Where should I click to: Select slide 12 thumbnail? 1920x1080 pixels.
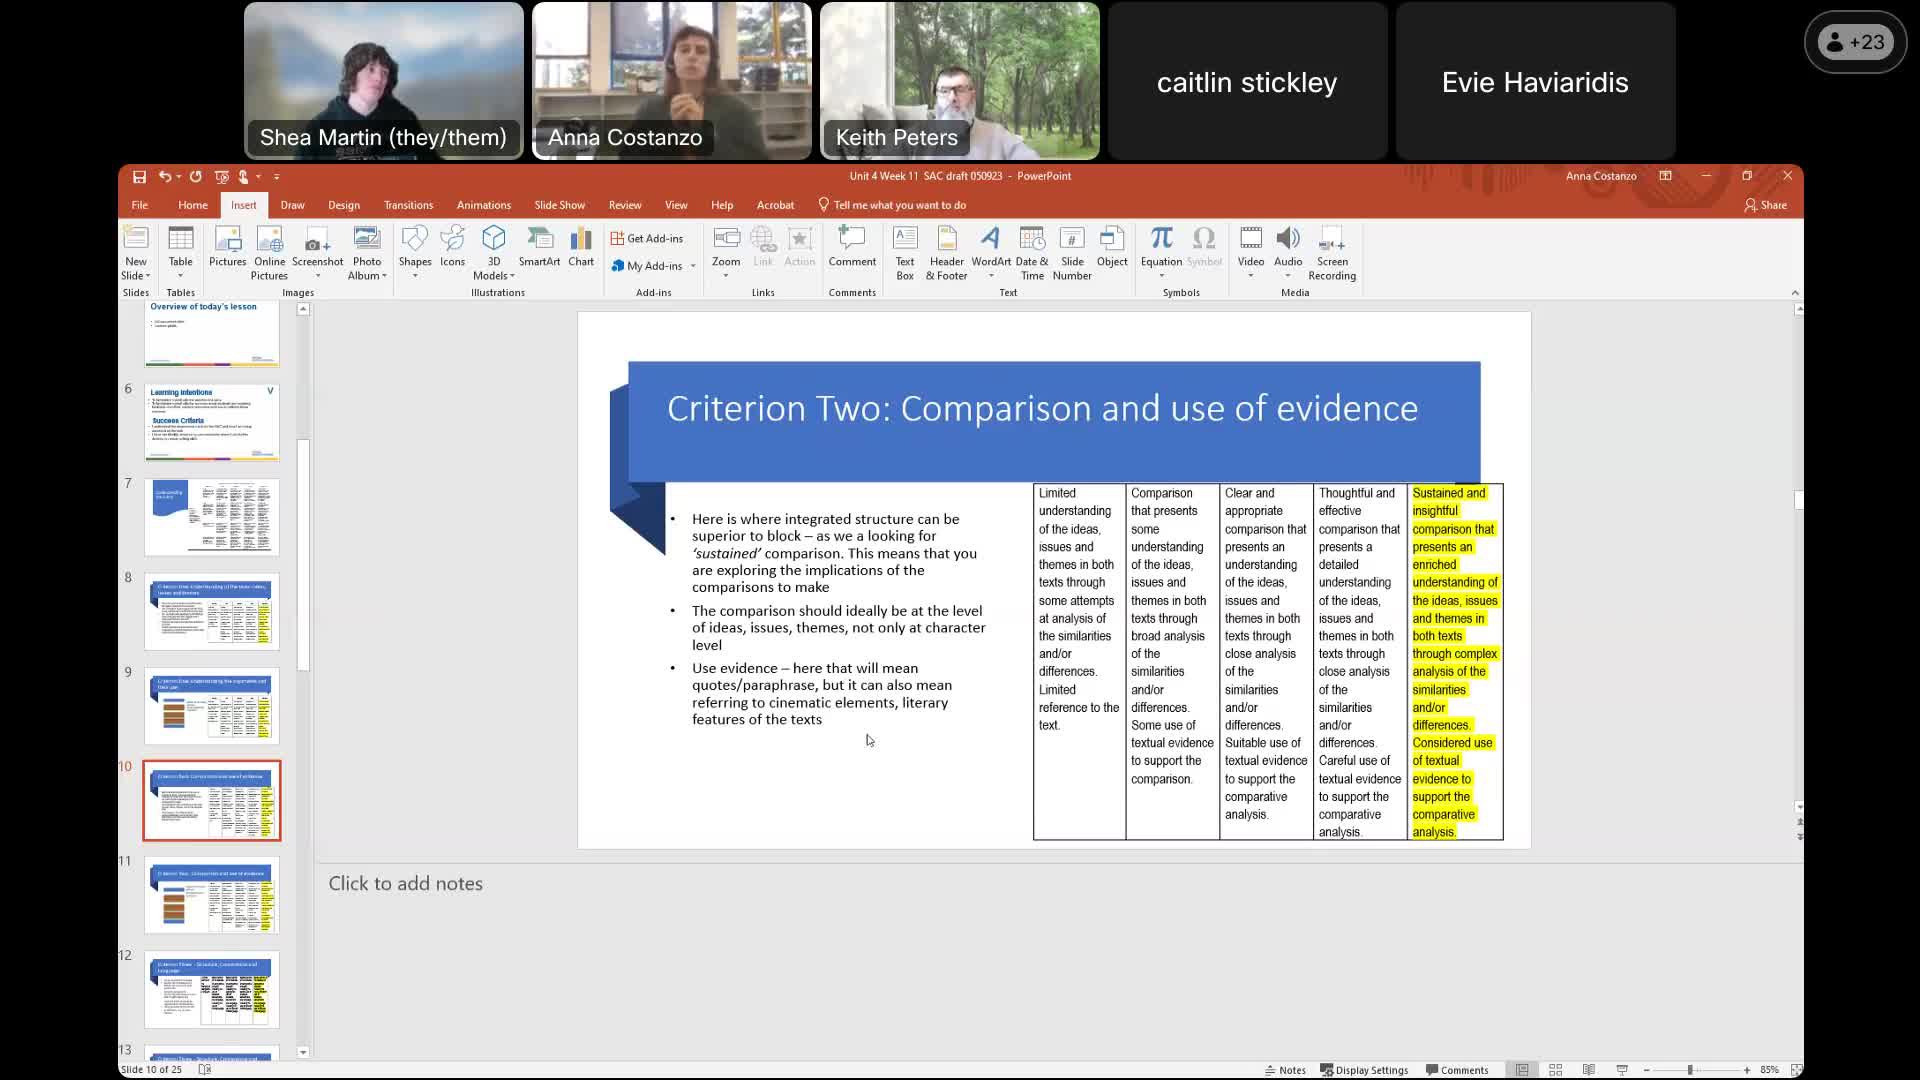click(211, 990)
